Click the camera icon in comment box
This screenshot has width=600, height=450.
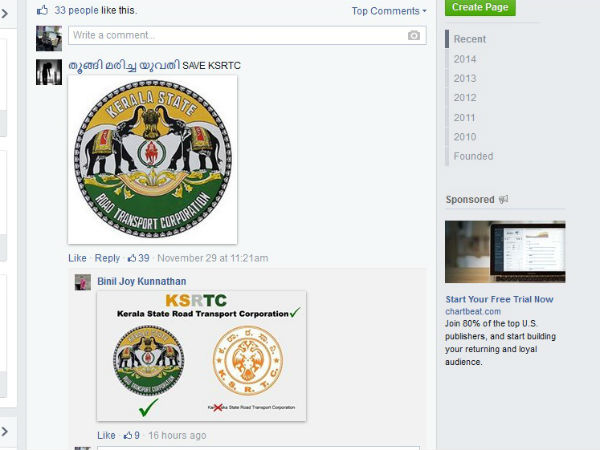414,36
